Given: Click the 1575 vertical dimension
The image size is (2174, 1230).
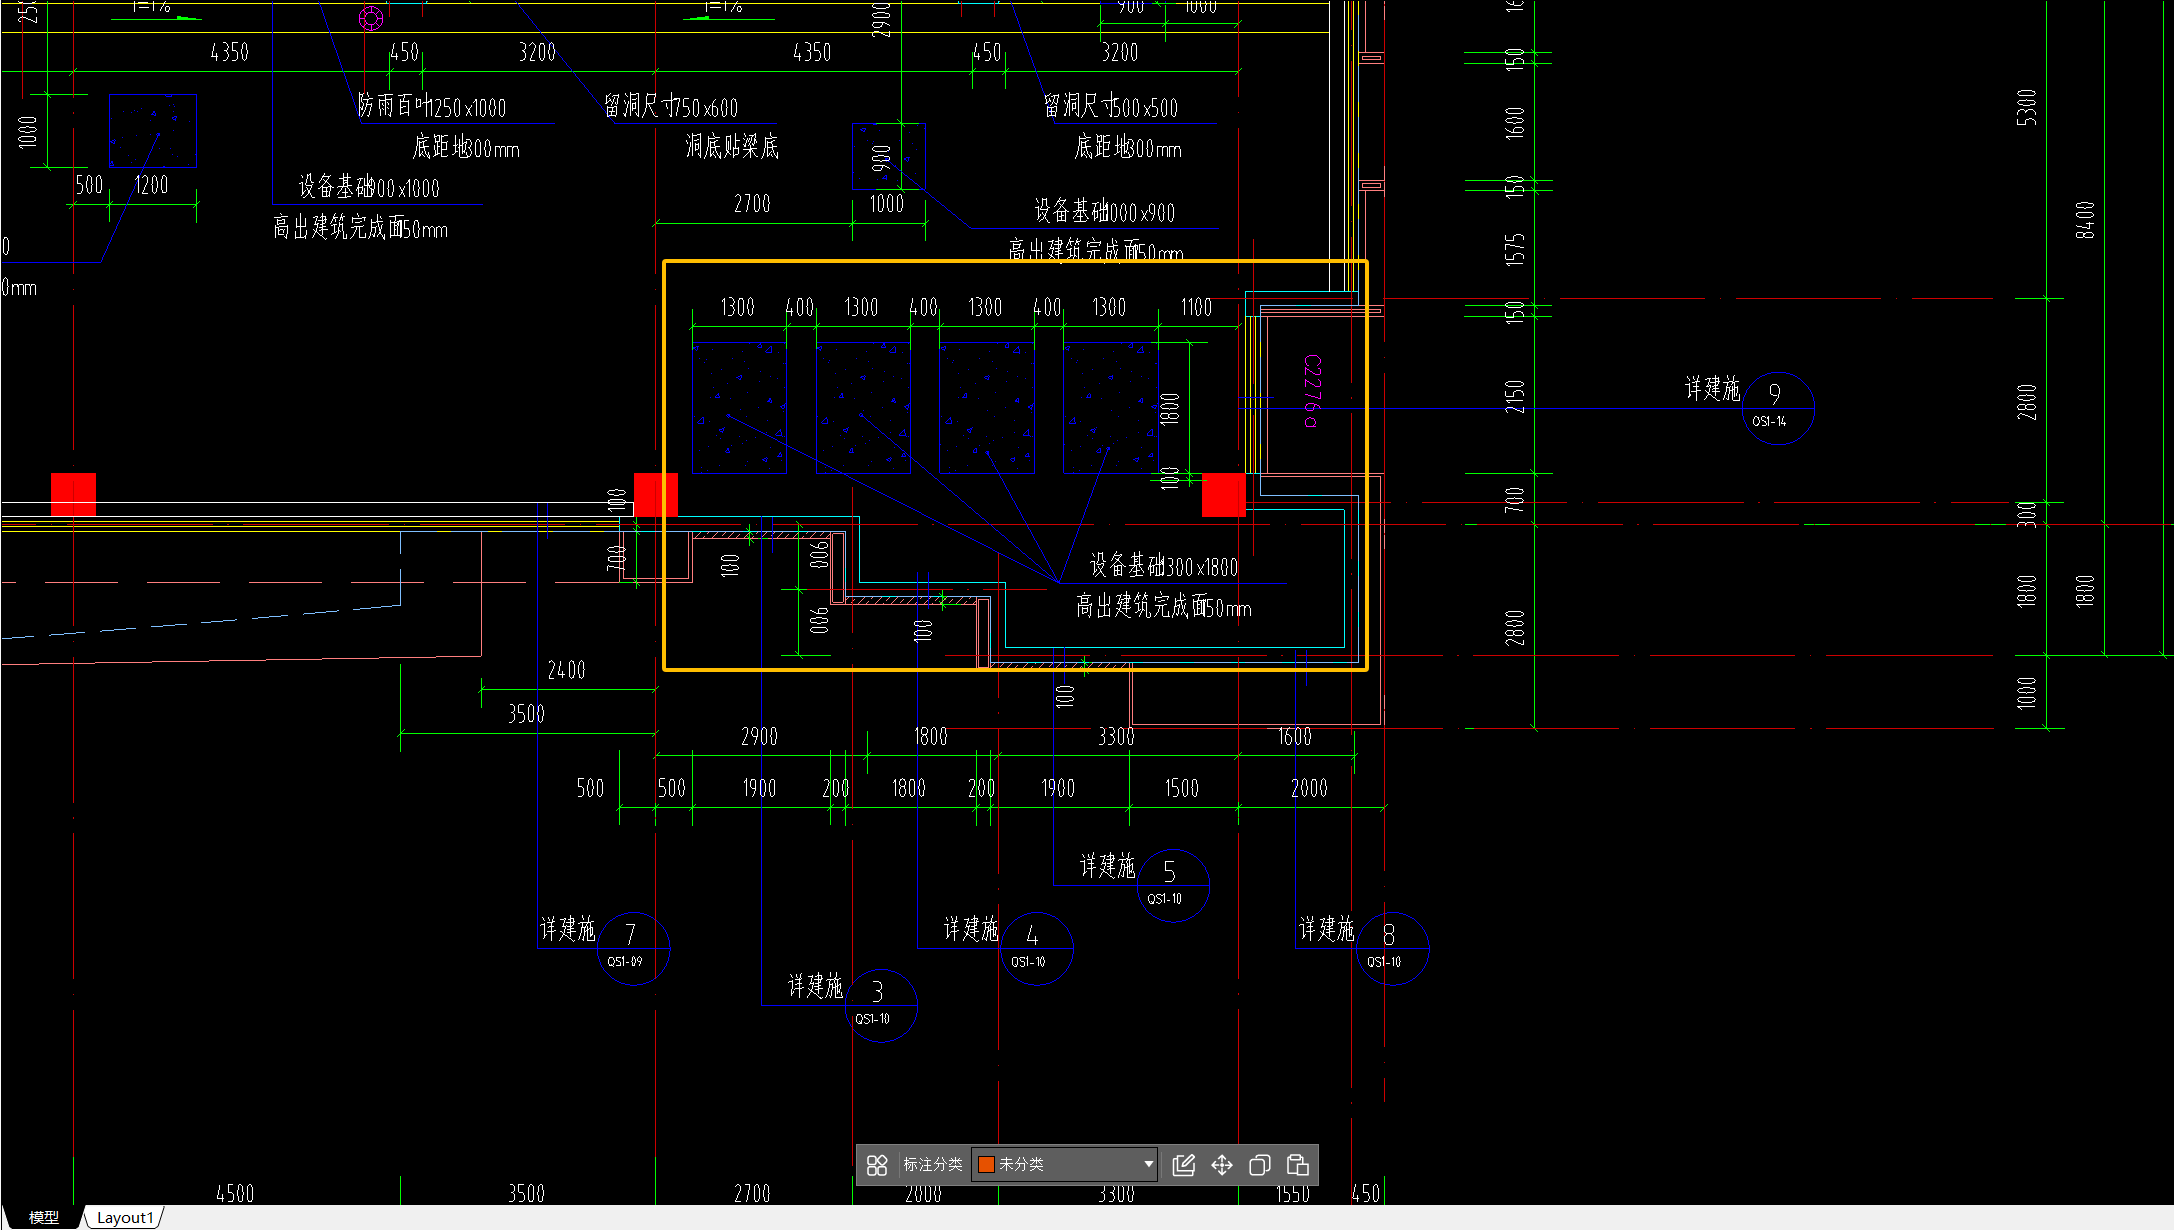Looking at the screenshot, I should [1516, 249].
